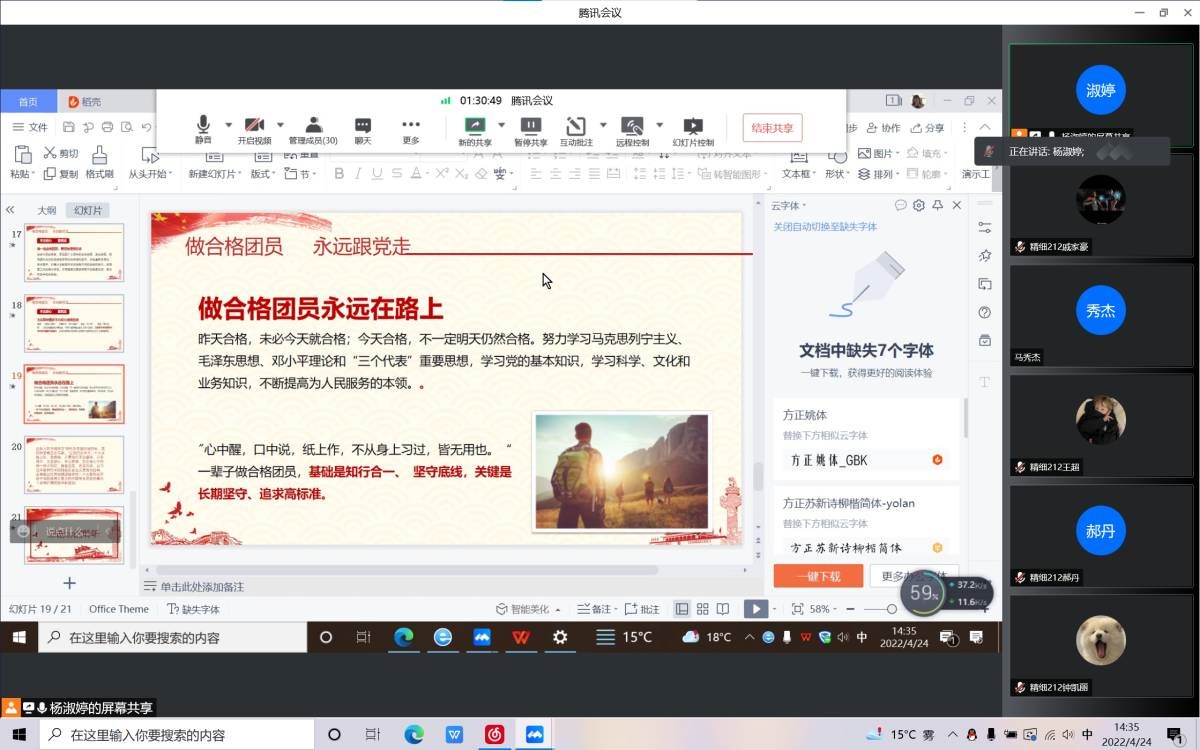Start slideshow from beginning (从头开始)

[150, 163]
